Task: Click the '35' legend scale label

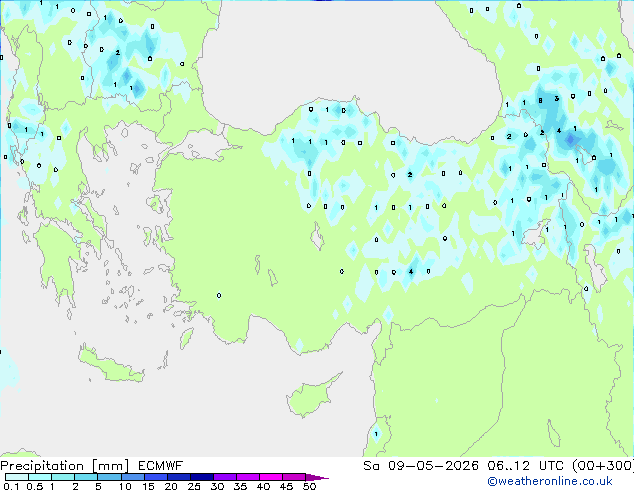Action: point(240,486)
